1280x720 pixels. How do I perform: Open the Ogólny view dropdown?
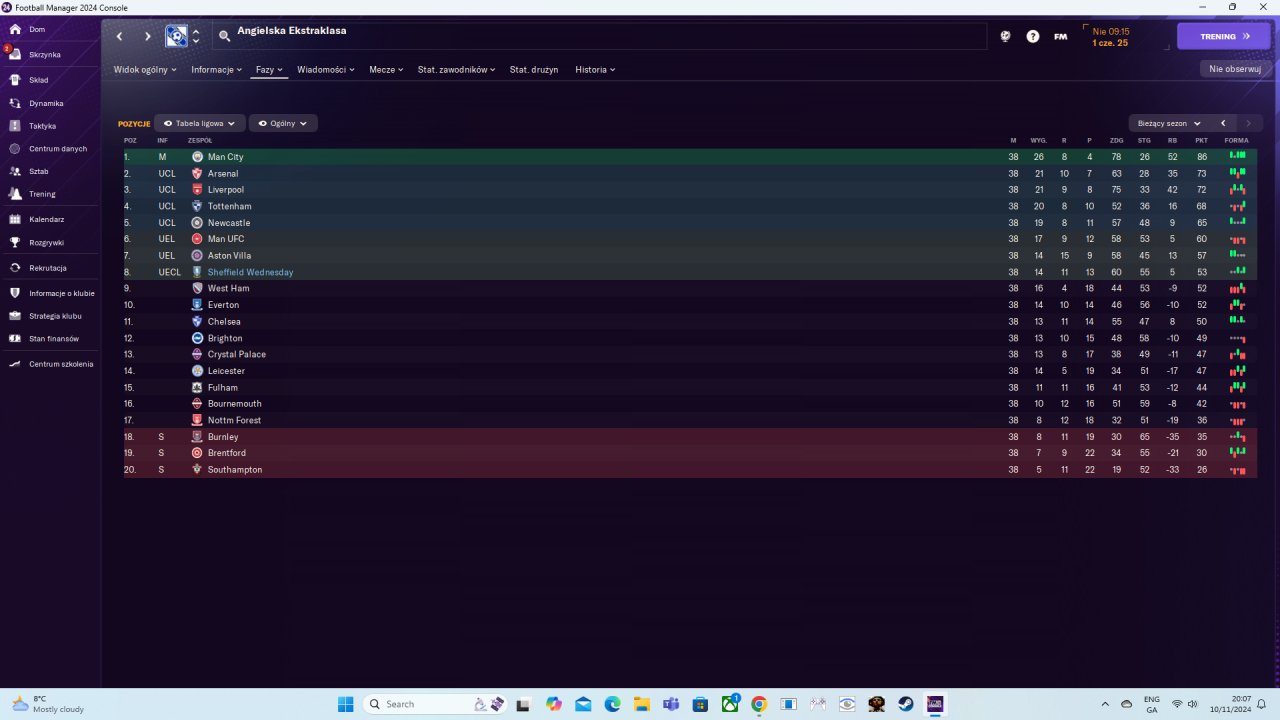click(283, 123)
